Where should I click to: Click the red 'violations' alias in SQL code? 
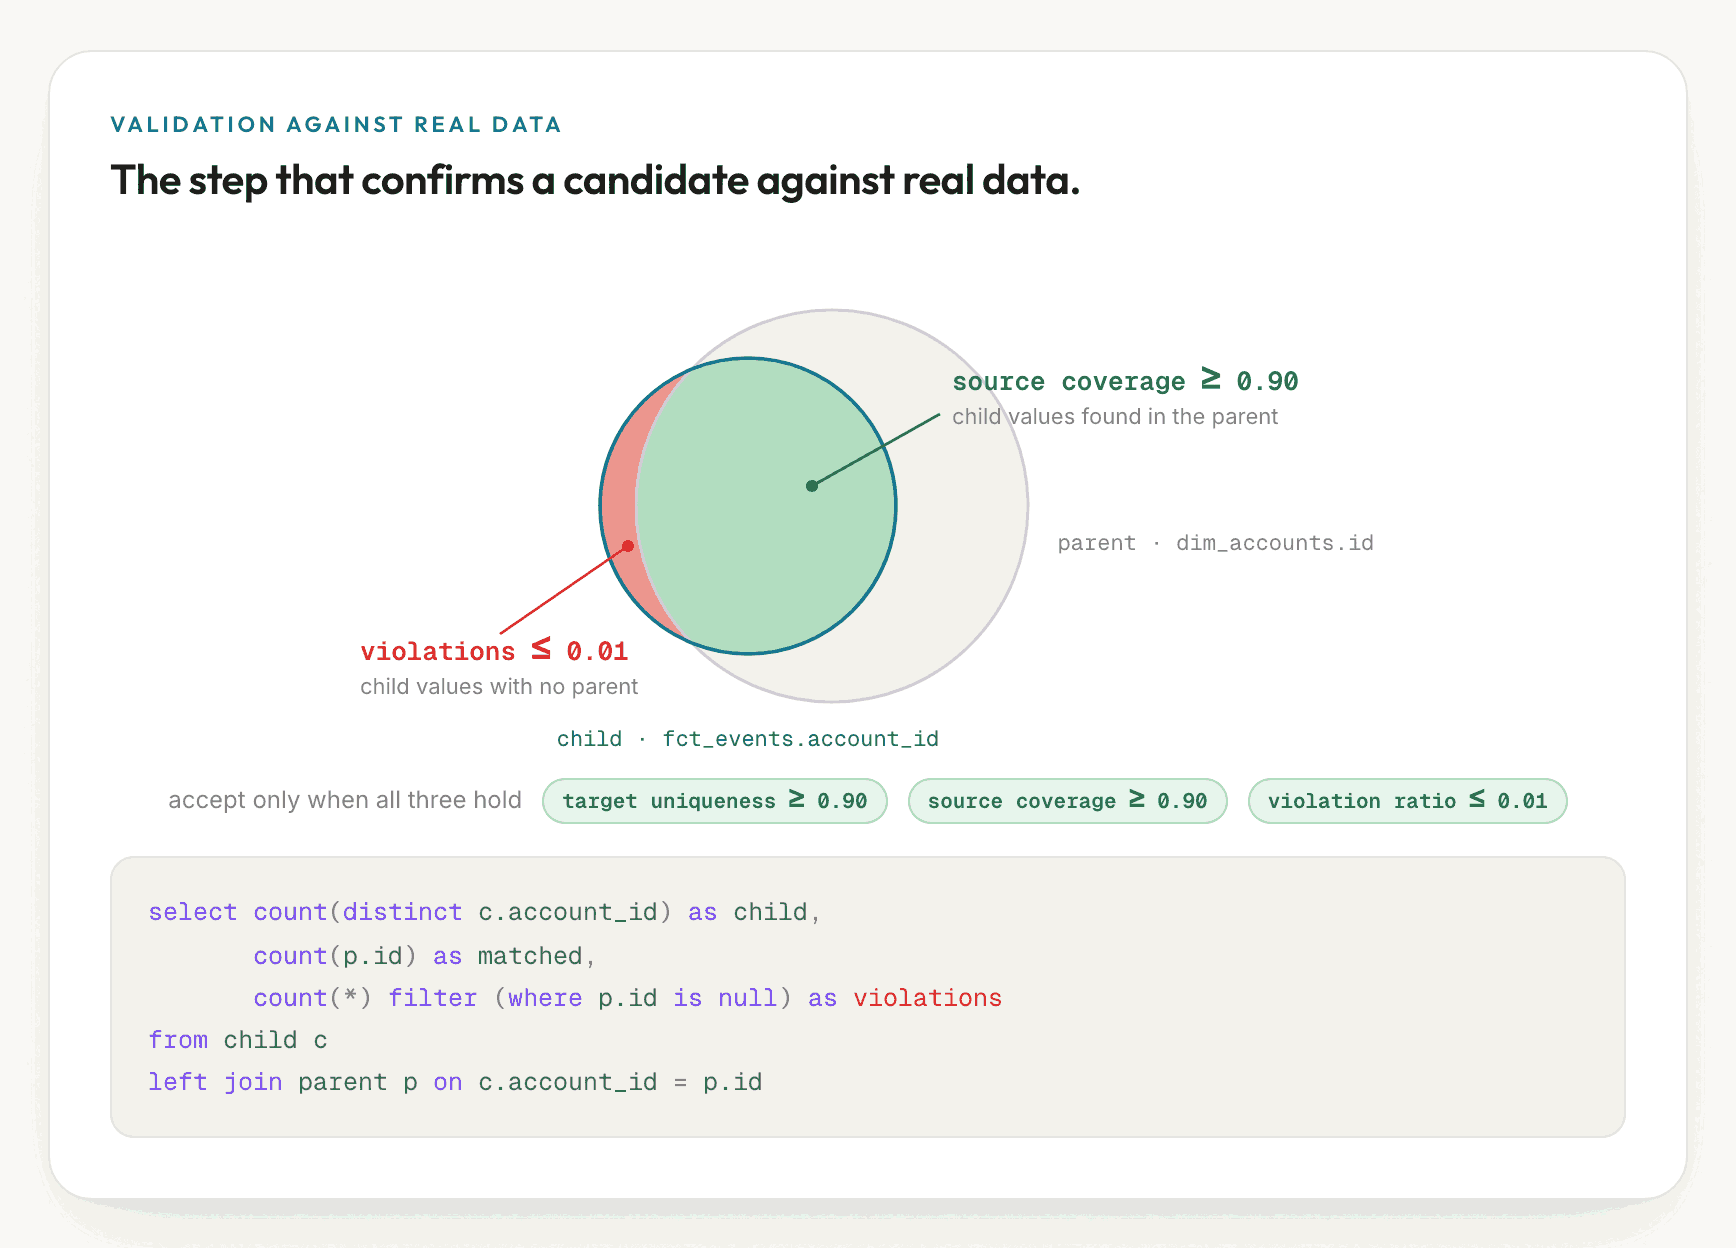click(x=927, y=998)
